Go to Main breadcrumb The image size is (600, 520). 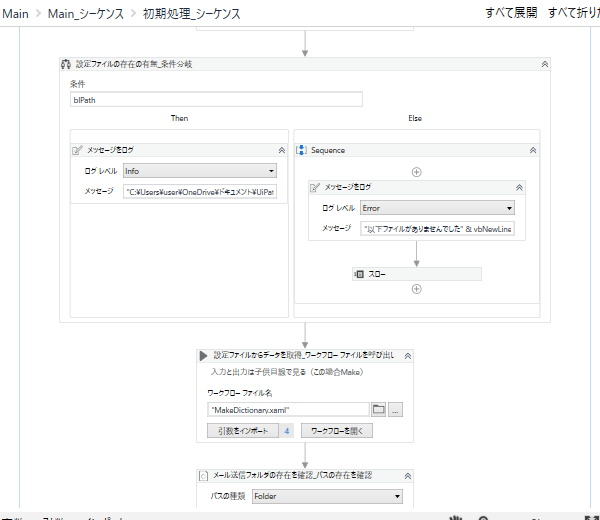(15, 14)
